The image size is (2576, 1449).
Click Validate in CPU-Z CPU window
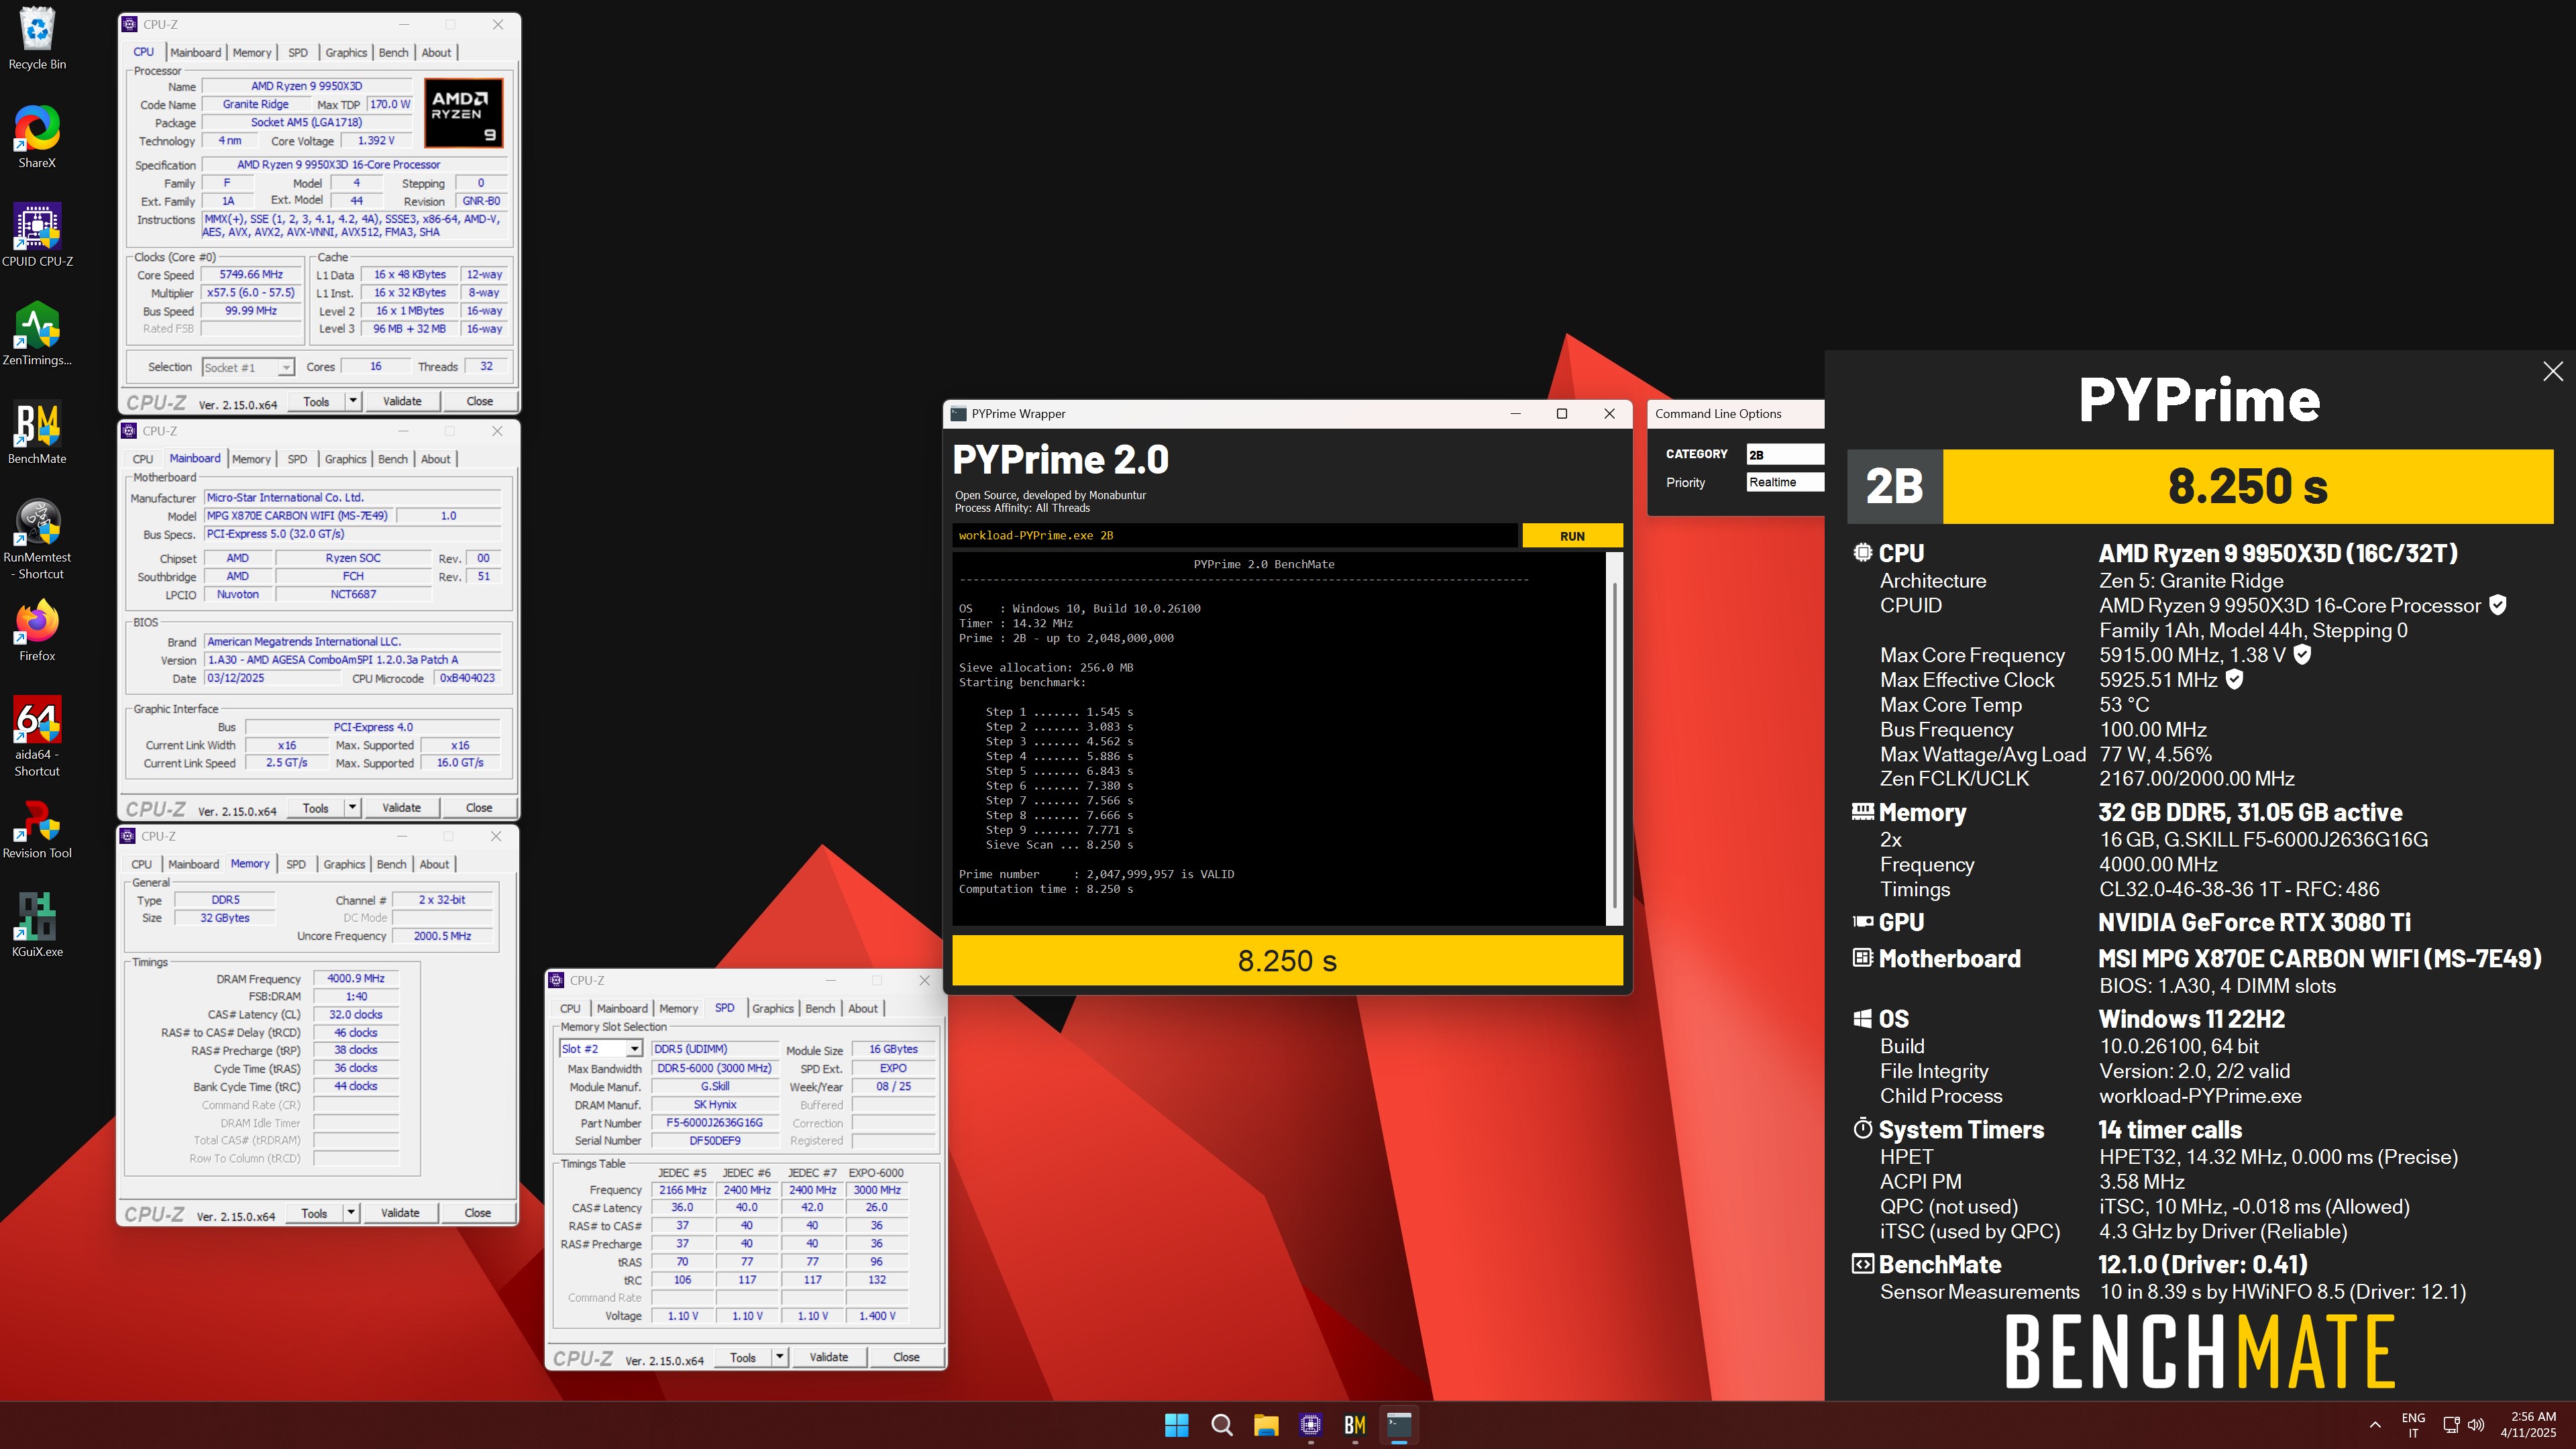click(402, 401)
